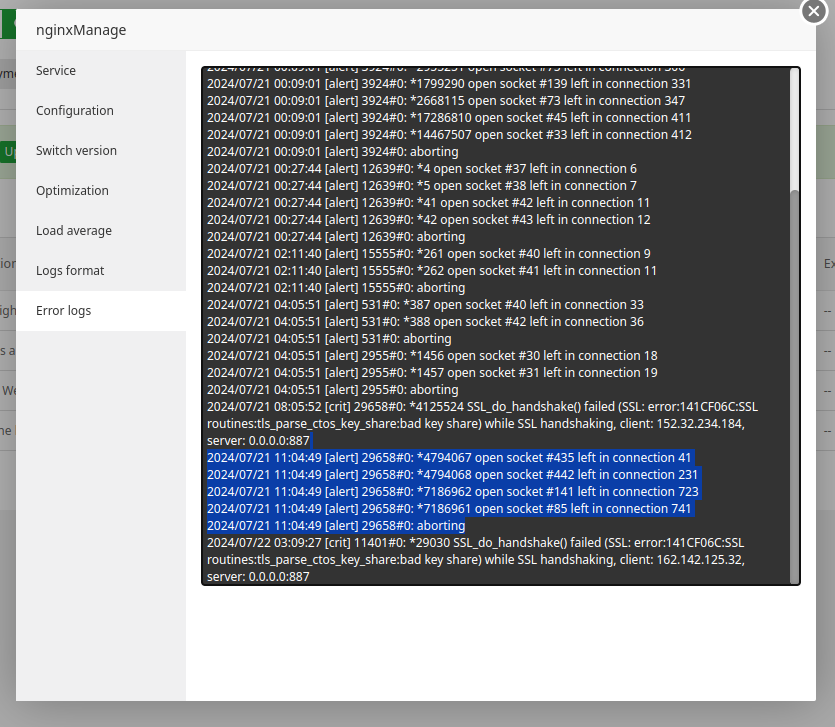Image resolution: width=835 pixels, height=727 pixels.
Task: Click the 531#0 aborting line
Action: coord(329,339)
